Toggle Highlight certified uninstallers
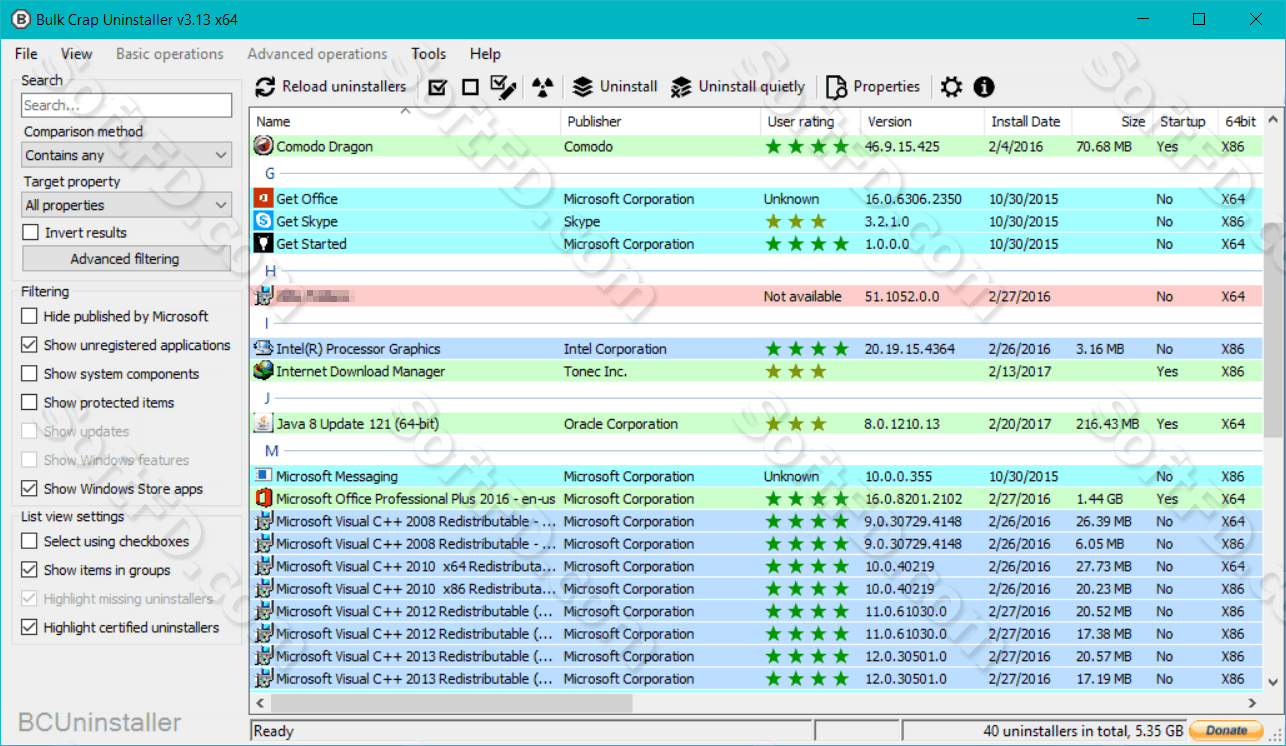 (29, 628)
